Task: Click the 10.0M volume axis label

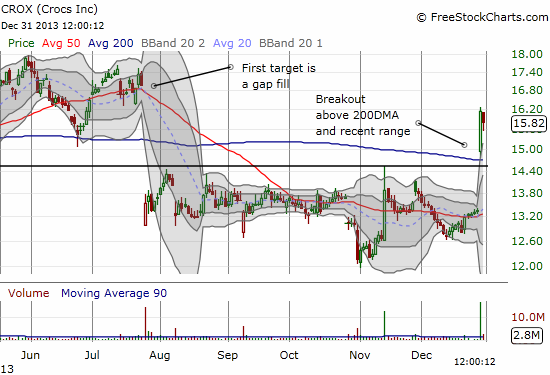Action: point(528,317)
